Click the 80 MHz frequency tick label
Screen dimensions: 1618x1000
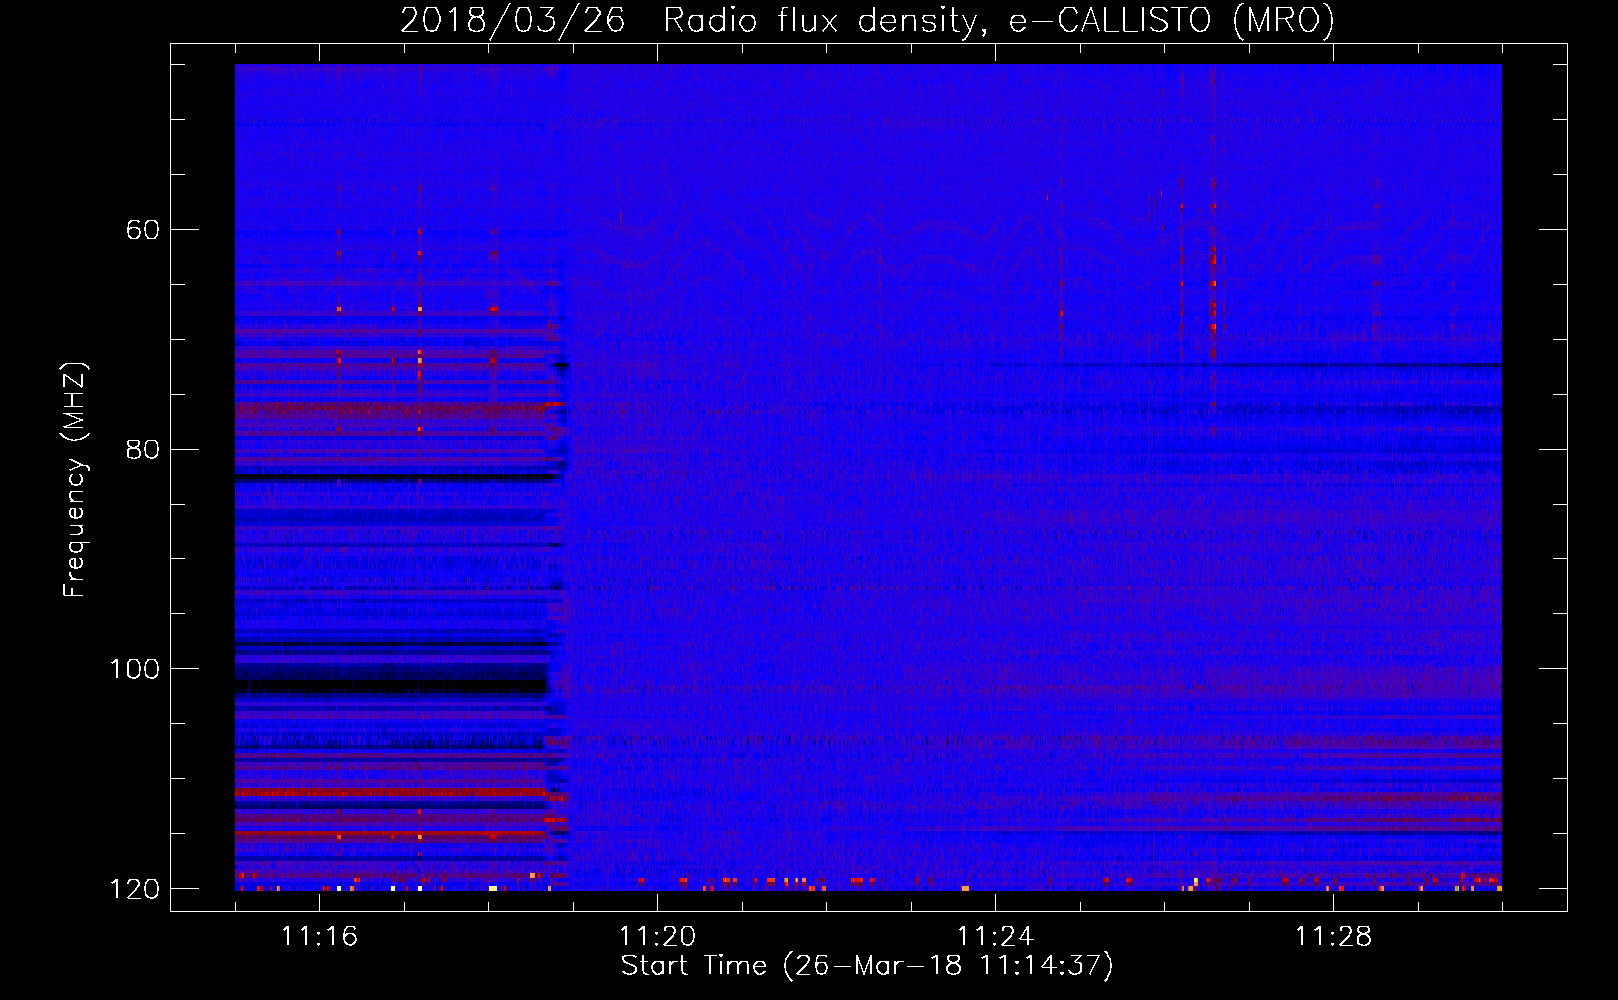pyautogui.click(x=142, y=449)
